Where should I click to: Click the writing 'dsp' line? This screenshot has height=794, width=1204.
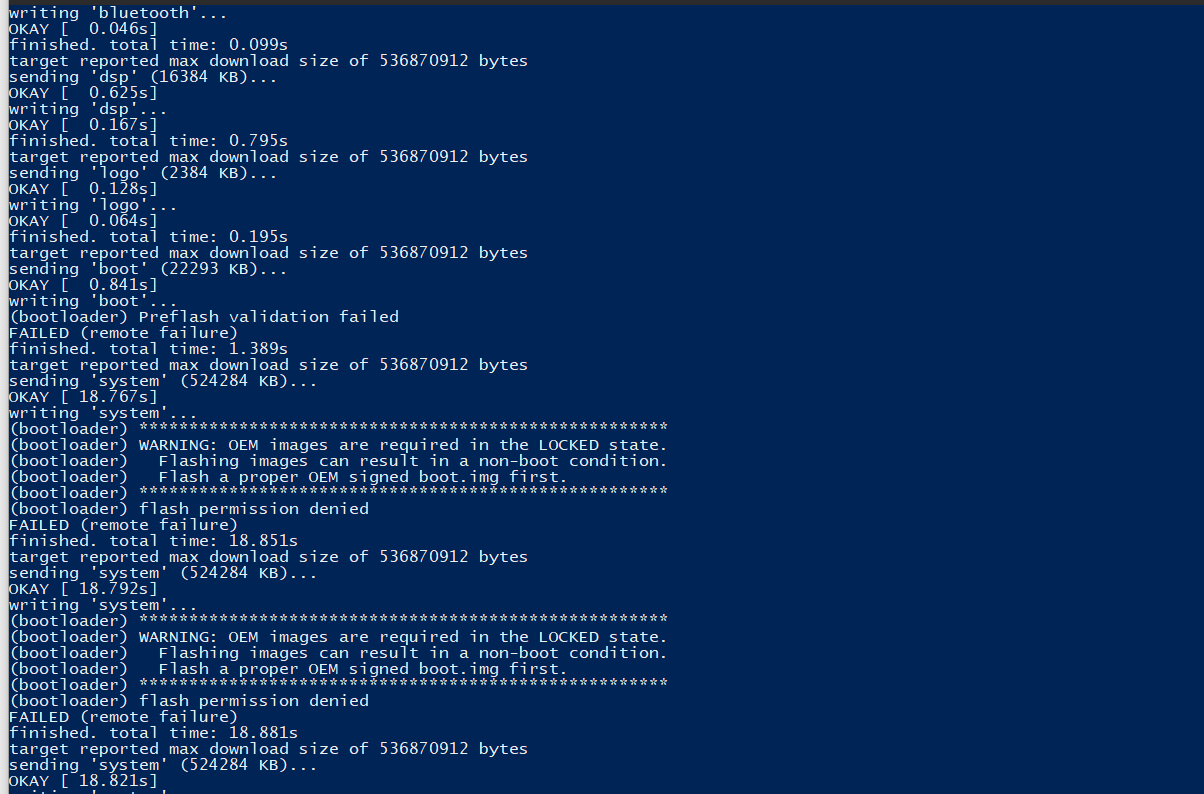tap(88, 109)
